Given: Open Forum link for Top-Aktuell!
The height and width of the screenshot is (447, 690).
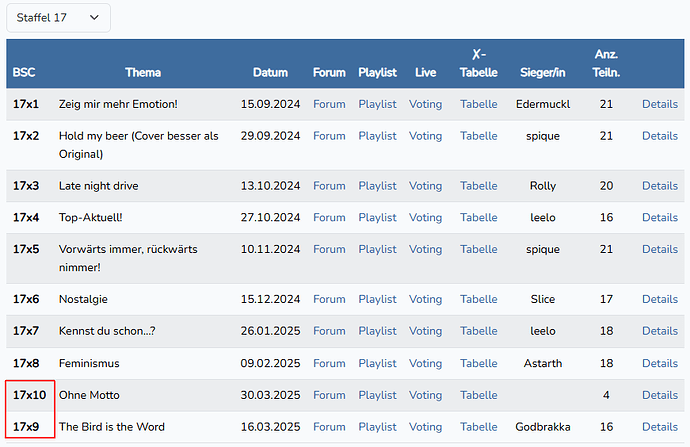Looking at the screenshot, I should pyautogui.click(x=329, y=218).
